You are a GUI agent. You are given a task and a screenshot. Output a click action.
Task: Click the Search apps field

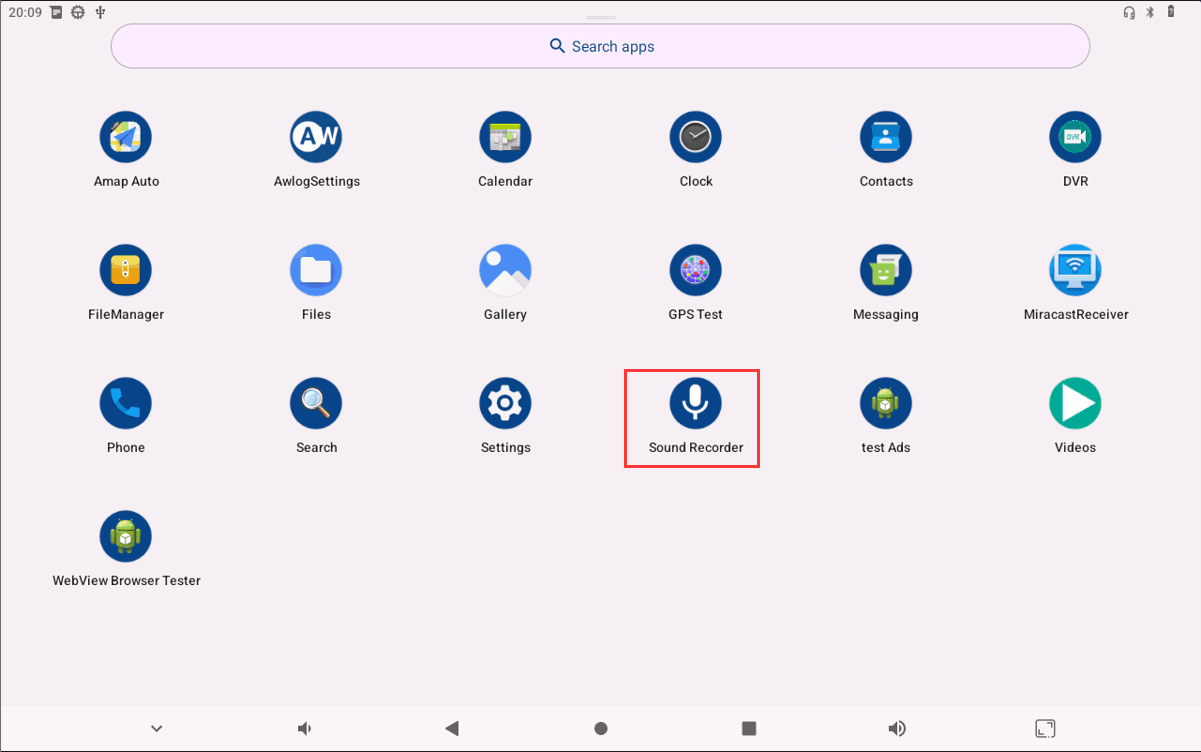pyautogui.click(x=600, y=46)
